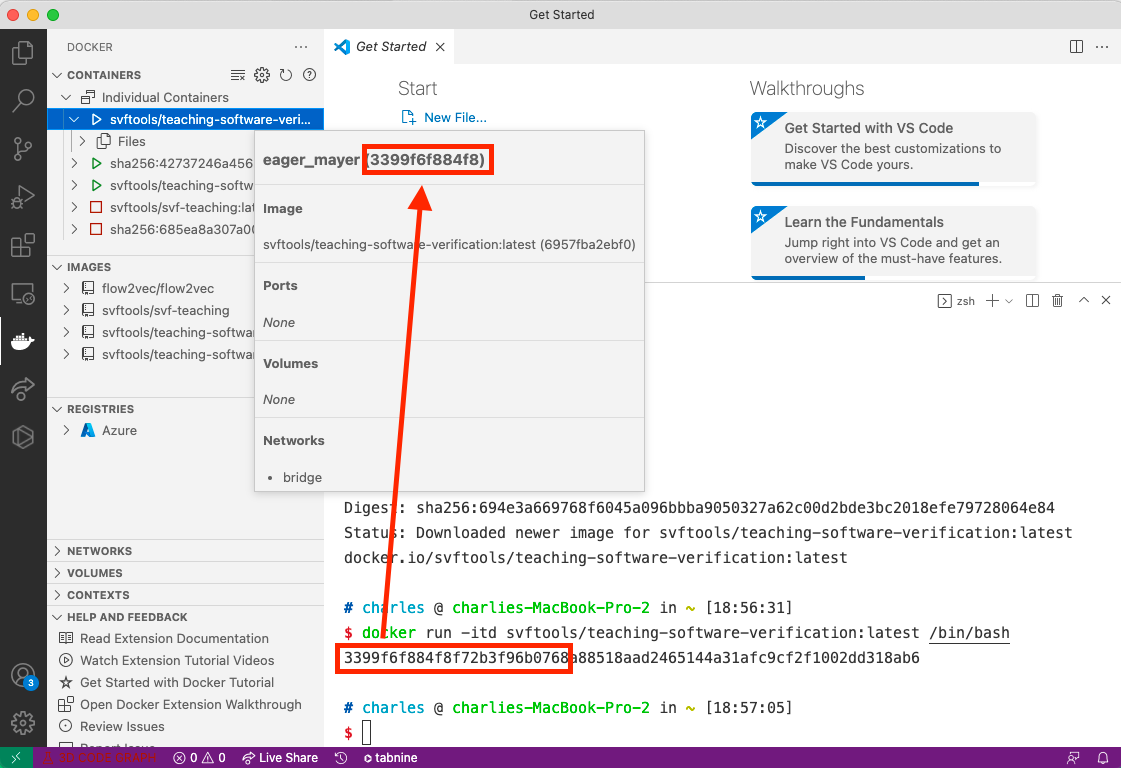Split the terminal pane

(x=1032, y=301)
